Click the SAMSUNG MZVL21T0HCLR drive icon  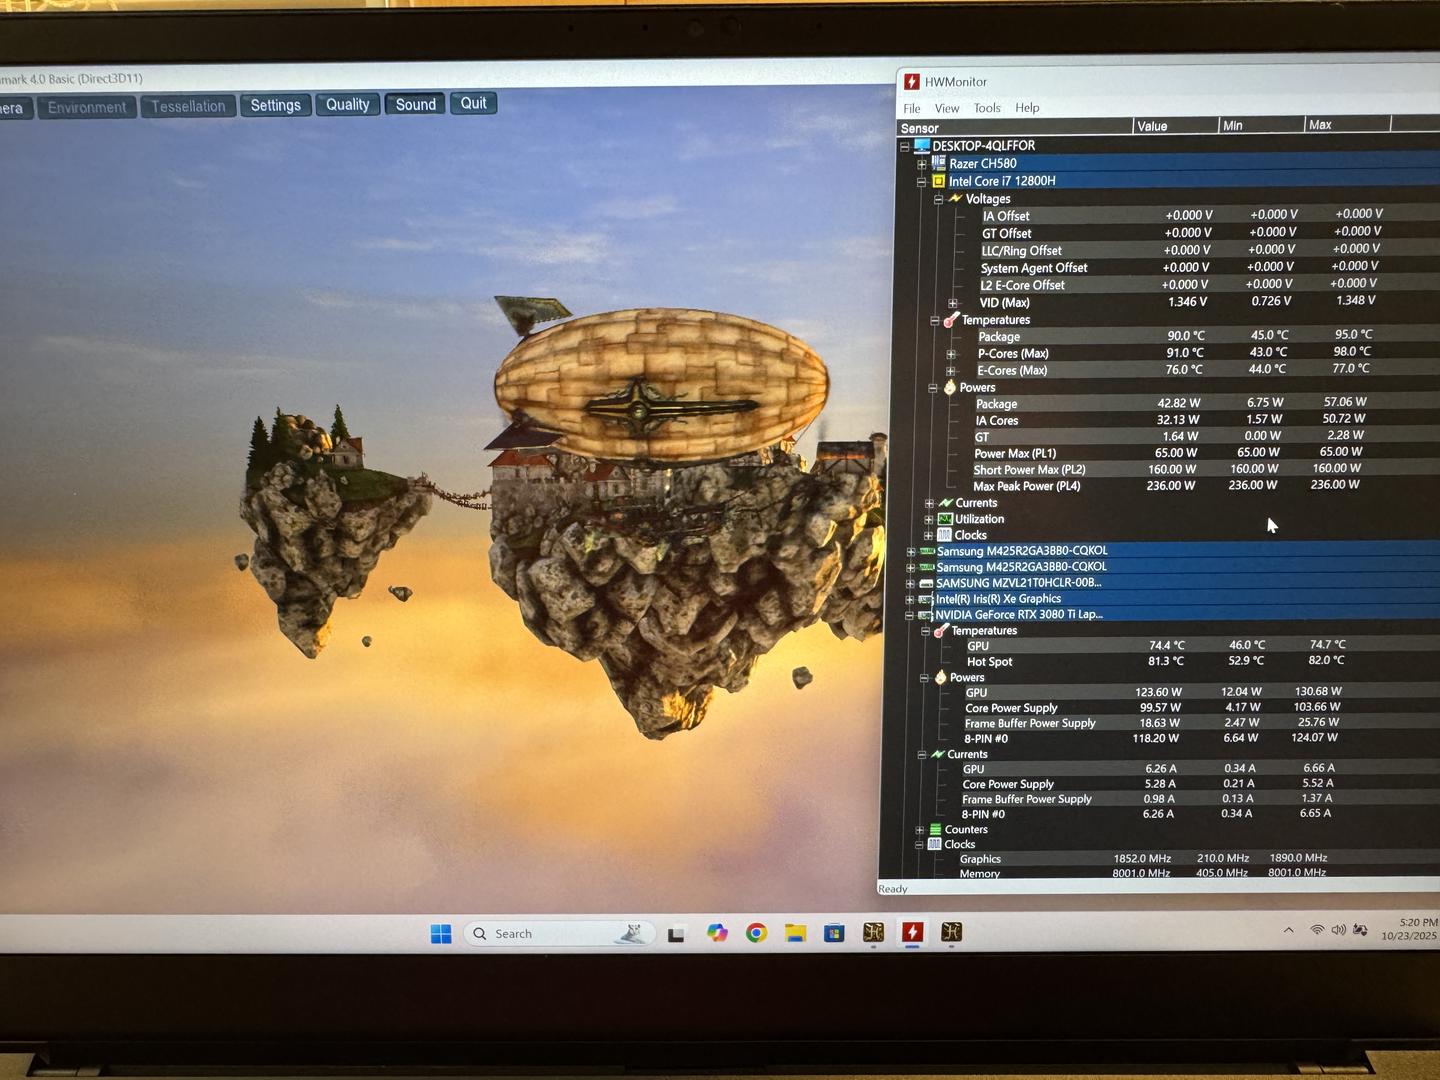(926, 583)
